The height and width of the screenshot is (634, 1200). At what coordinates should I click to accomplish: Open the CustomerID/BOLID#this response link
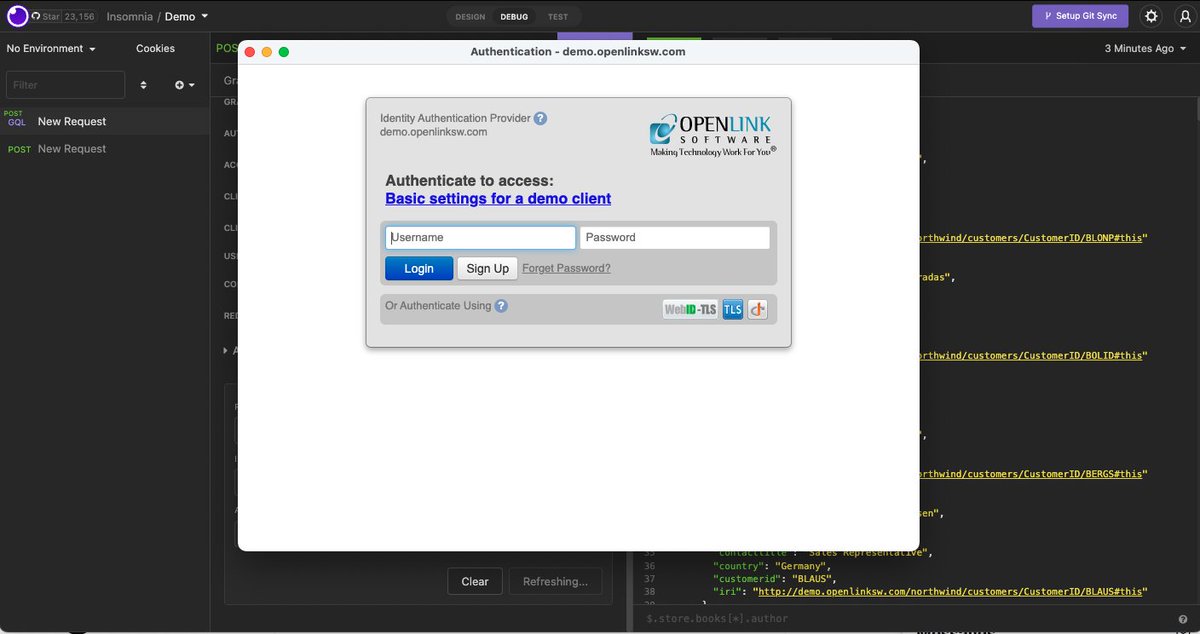1033,355
